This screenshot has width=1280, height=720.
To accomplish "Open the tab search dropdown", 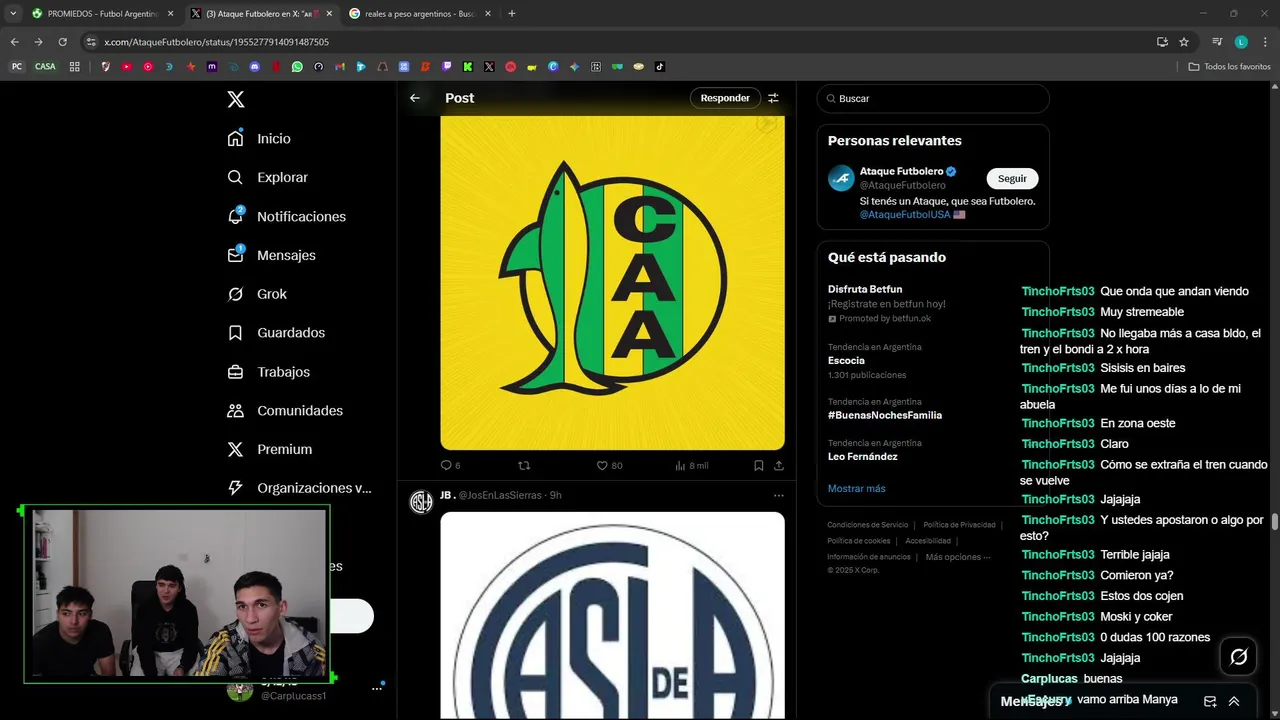I will (x=12, y=14).
